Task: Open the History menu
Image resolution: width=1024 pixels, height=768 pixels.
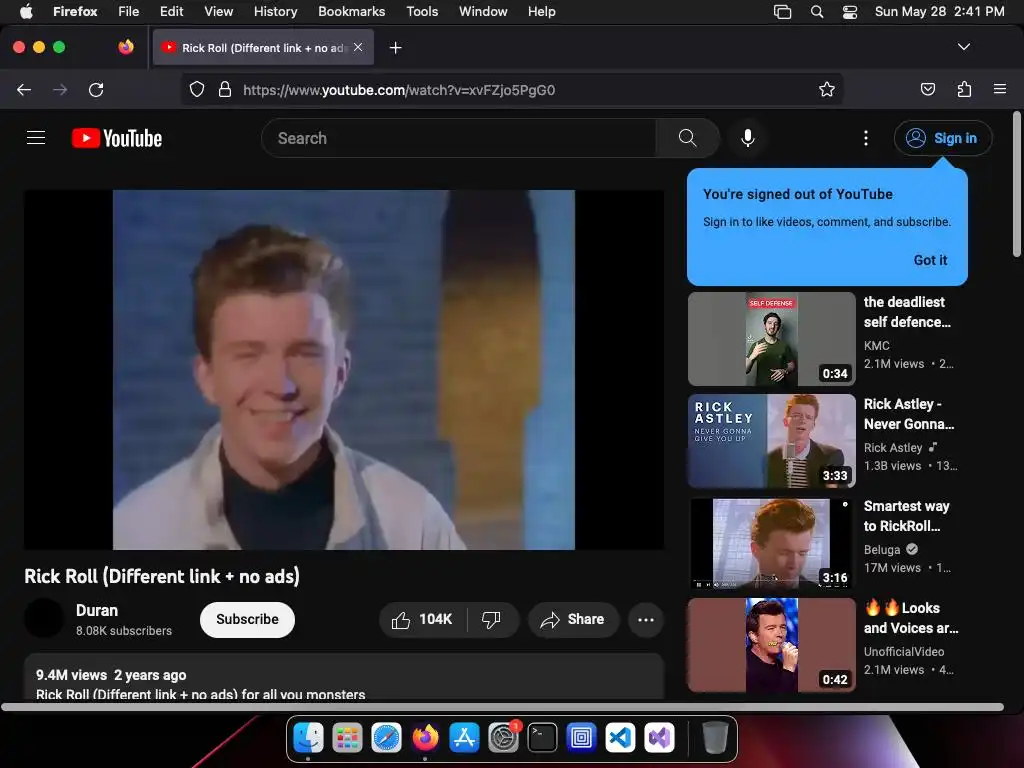Action: [x=275, y=11]
